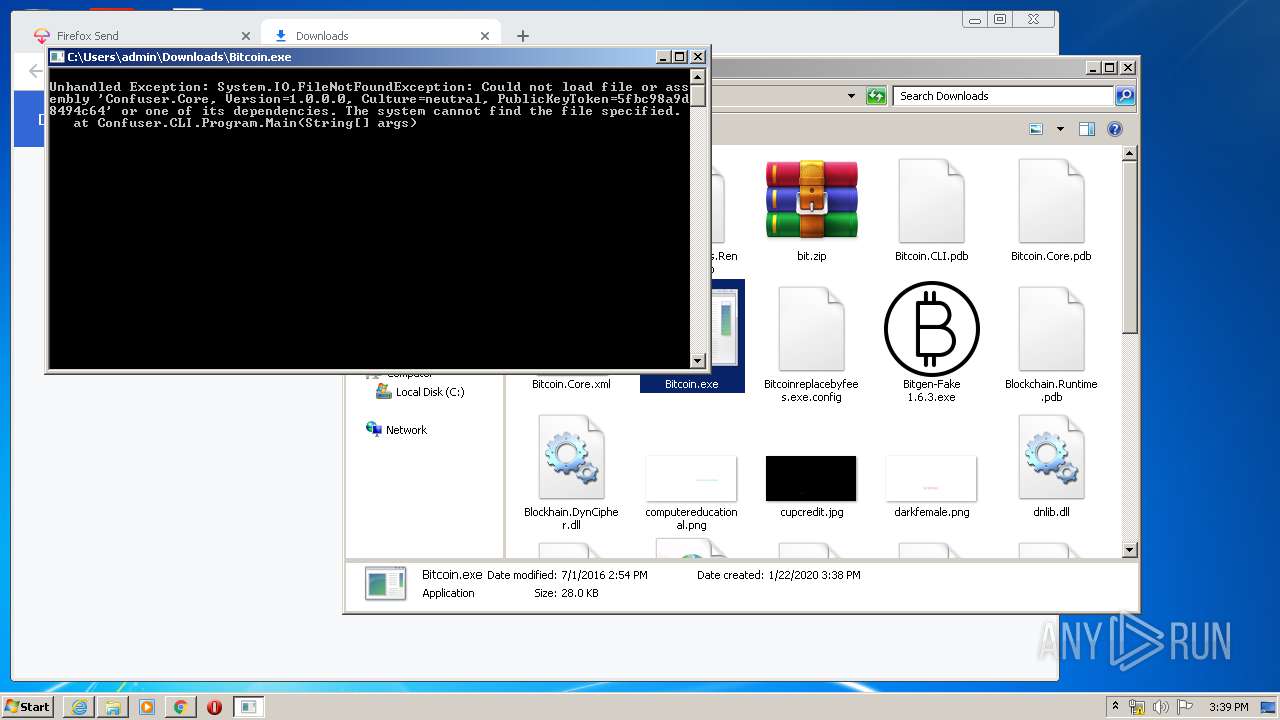Select the Bitgen-Fake 1.6.3.exe Bitcoin logo icon
Screen dimensions: 1280x720
[931, 329]
